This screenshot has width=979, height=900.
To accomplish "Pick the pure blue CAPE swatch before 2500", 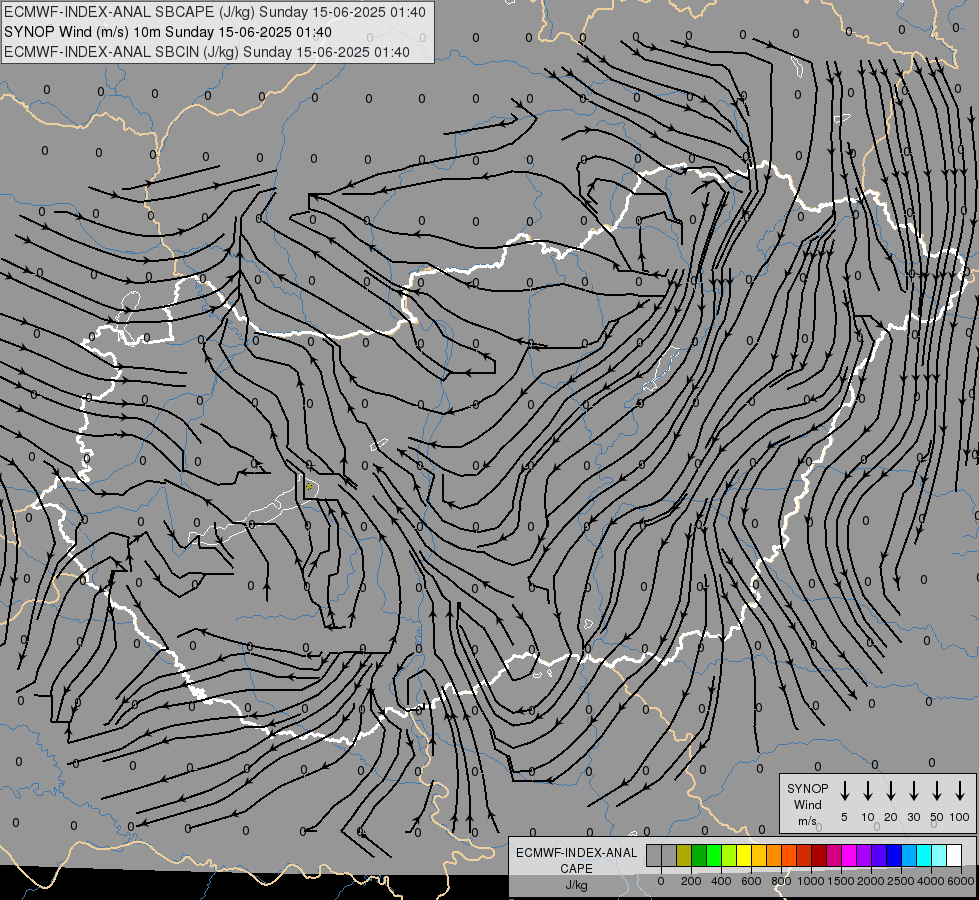I will [893, 855].
